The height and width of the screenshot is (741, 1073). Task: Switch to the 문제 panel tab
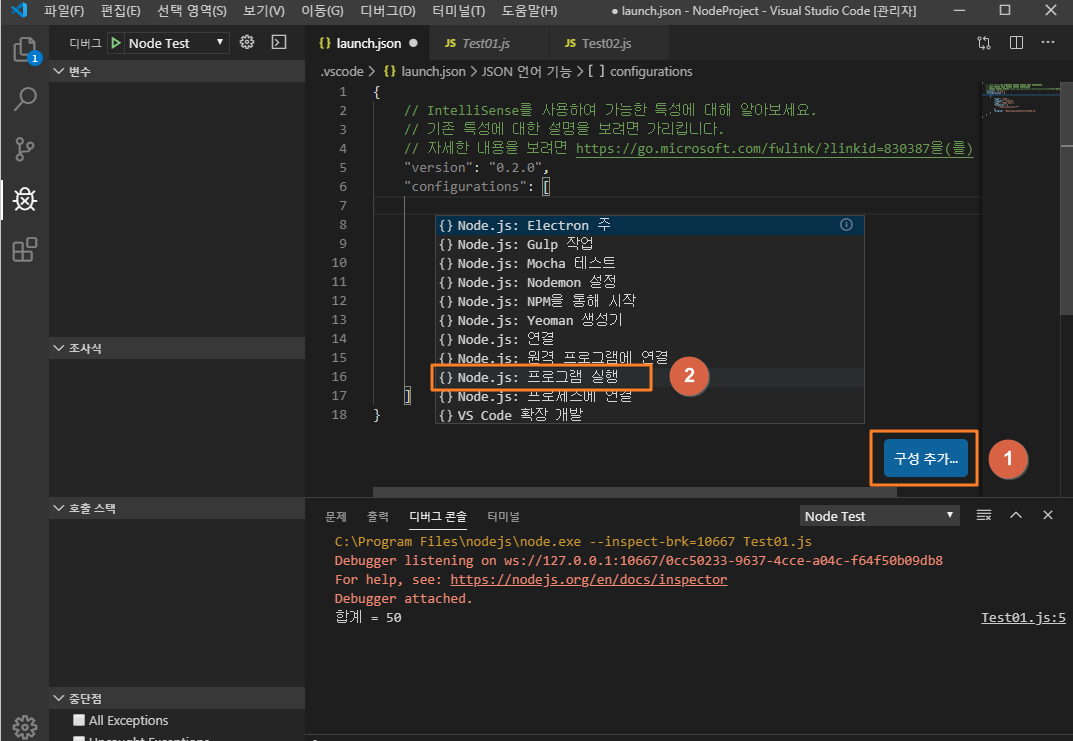[x=335, y=517]
